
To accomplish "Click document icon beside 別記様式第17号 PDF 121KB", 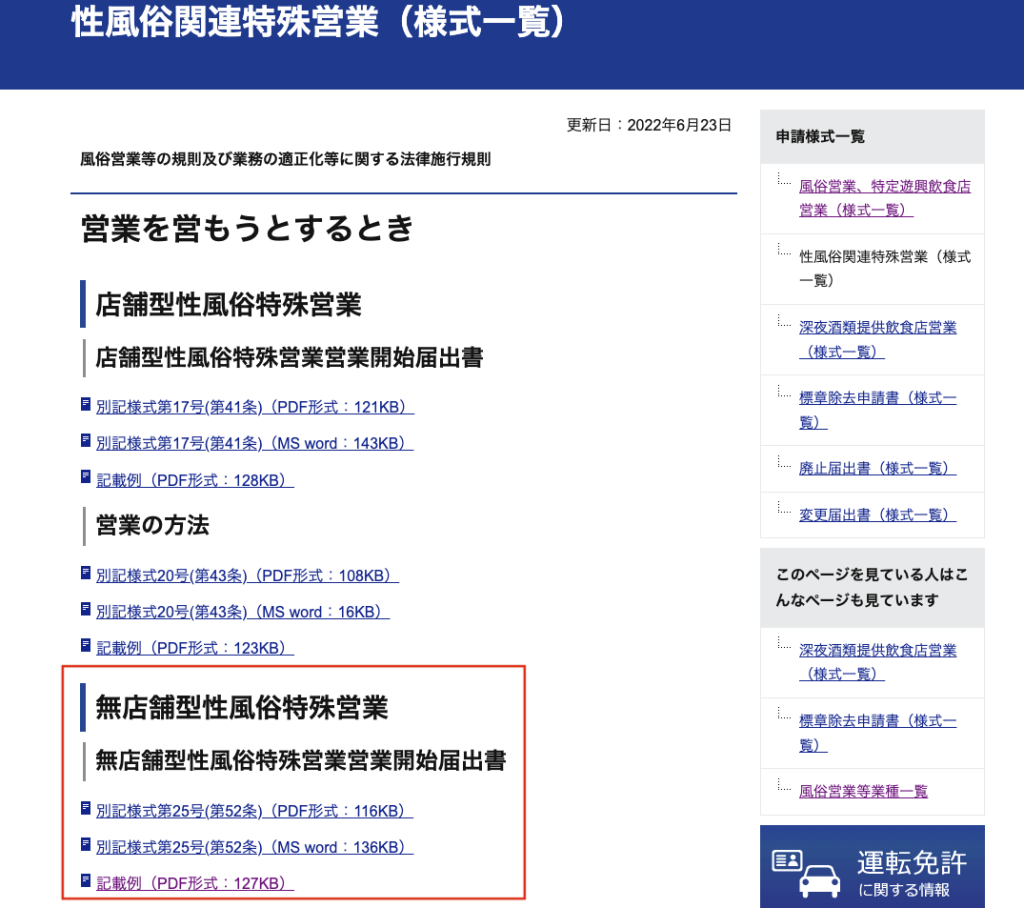I will [x=86, y=406].
